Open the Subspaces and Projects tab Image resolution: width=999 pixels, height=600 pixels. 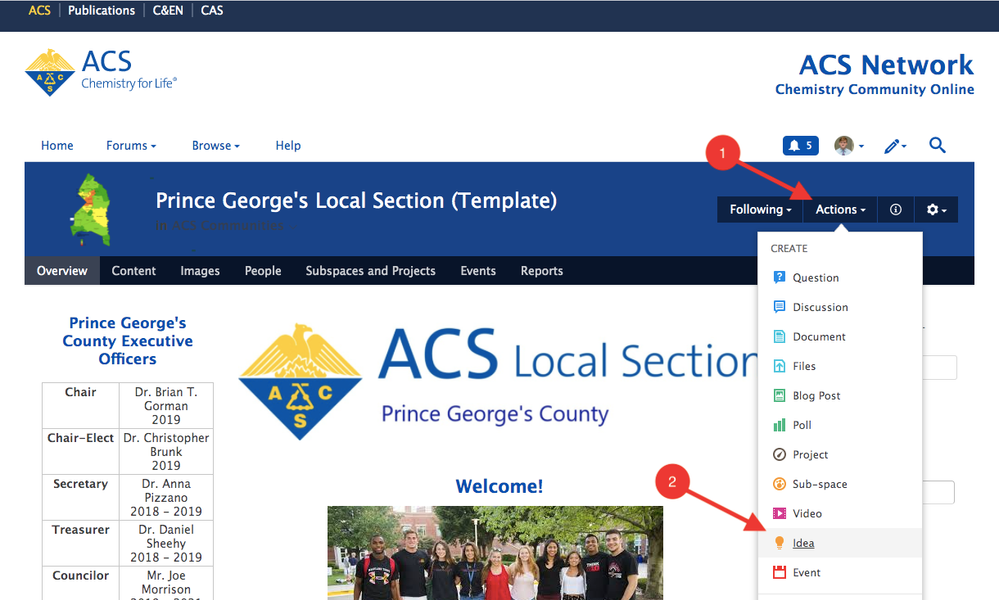(370, 271)
